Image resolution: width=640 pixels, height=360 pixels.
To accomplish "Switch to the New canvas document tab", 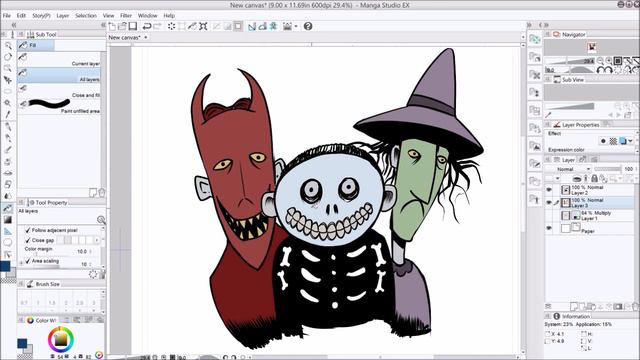I will [x=124, y=37].
